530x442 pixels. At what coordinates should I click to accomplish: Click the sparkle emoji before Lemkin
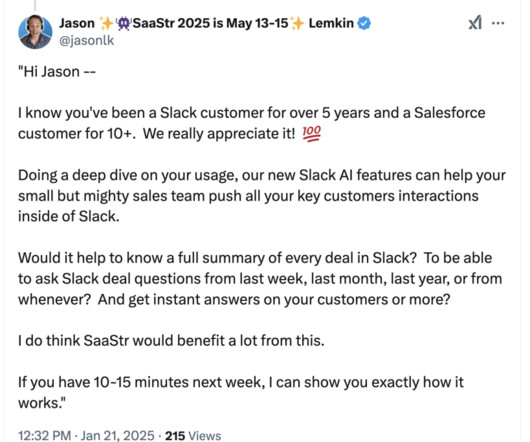297,23
